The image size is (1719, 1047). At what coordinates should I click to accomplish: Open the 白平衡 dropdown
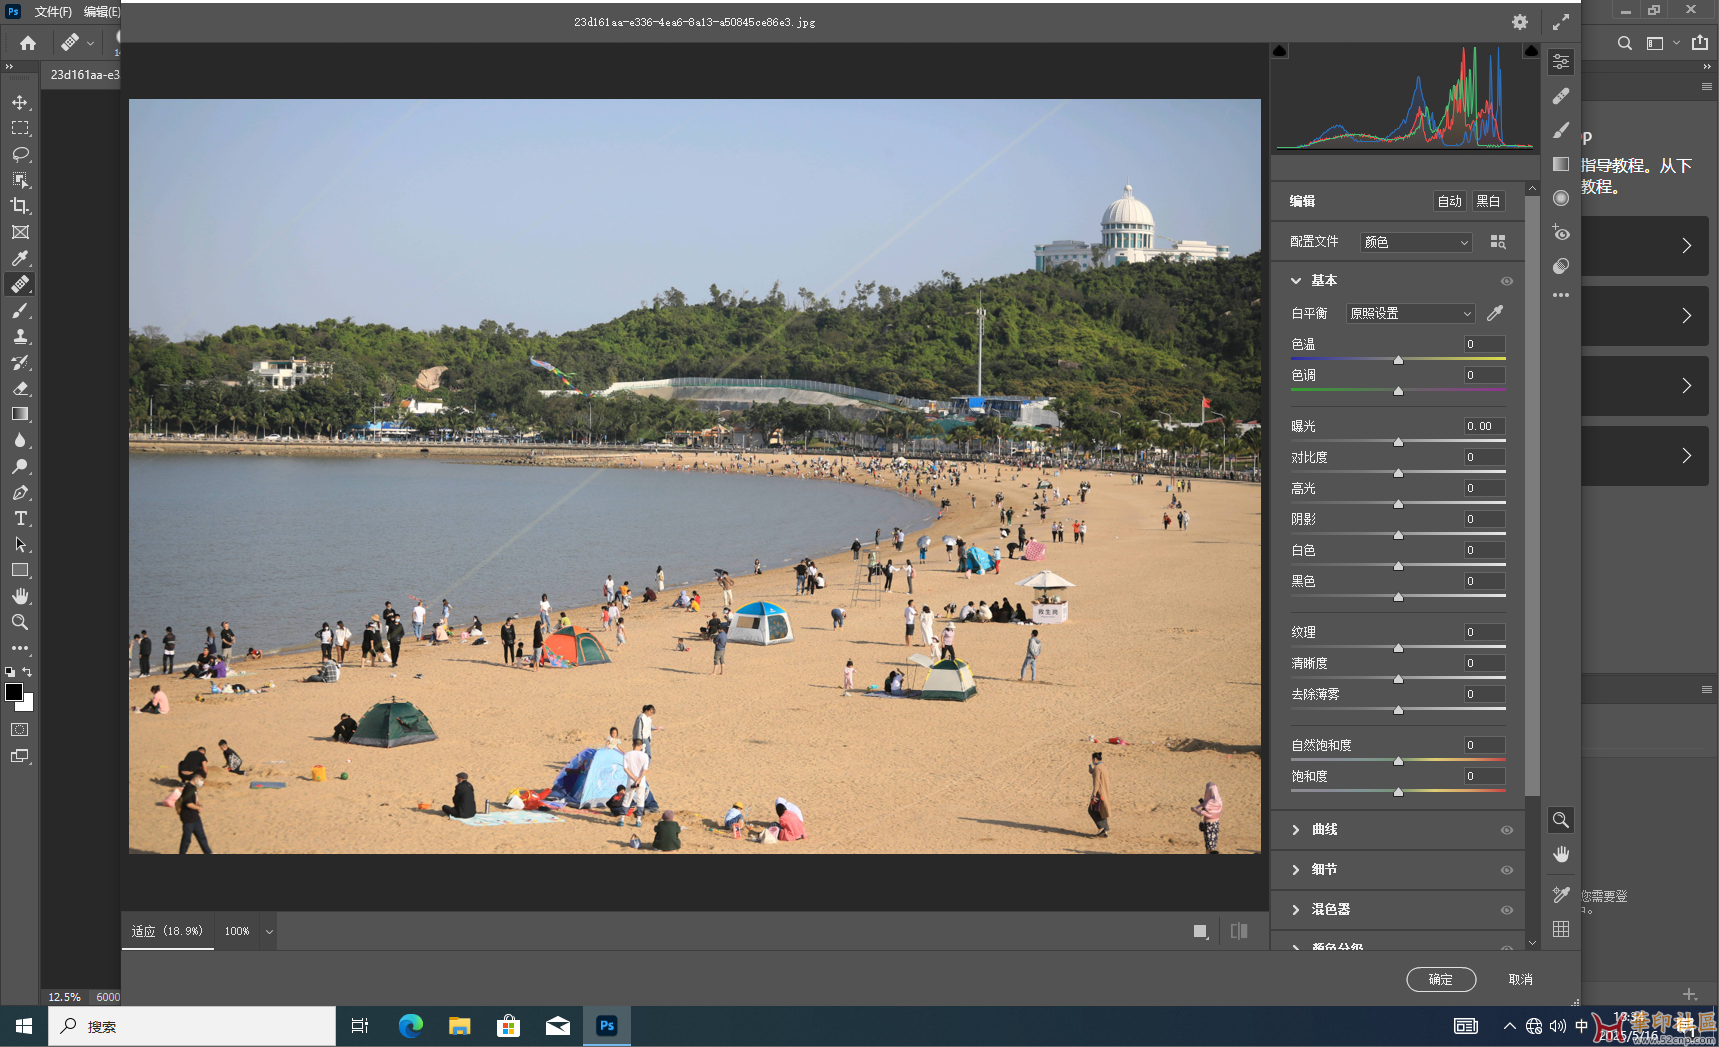click(x=1410, y=313)
